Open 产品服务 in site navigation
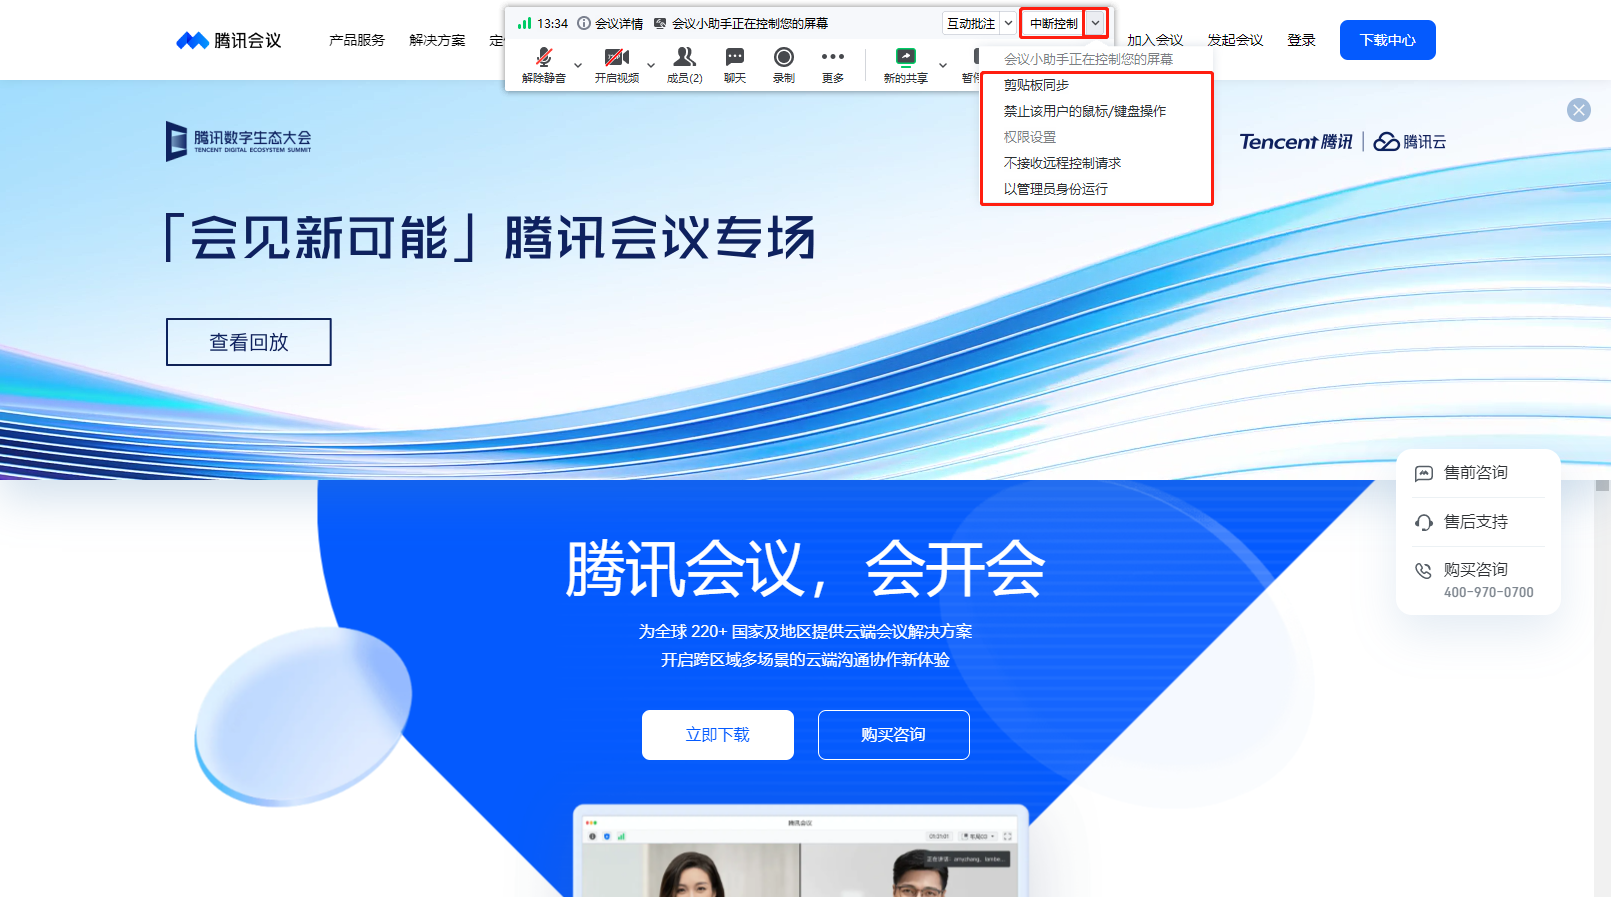Screen dimensions: 1611x897 point(357,40)
